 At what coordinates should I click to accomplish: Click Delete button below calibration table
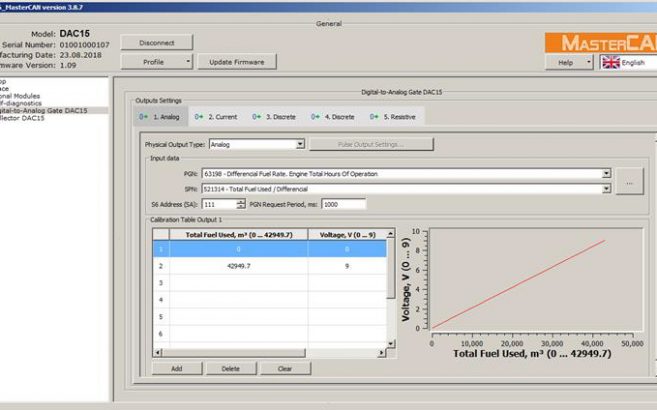pyautogui.click(x=231, y=369)
